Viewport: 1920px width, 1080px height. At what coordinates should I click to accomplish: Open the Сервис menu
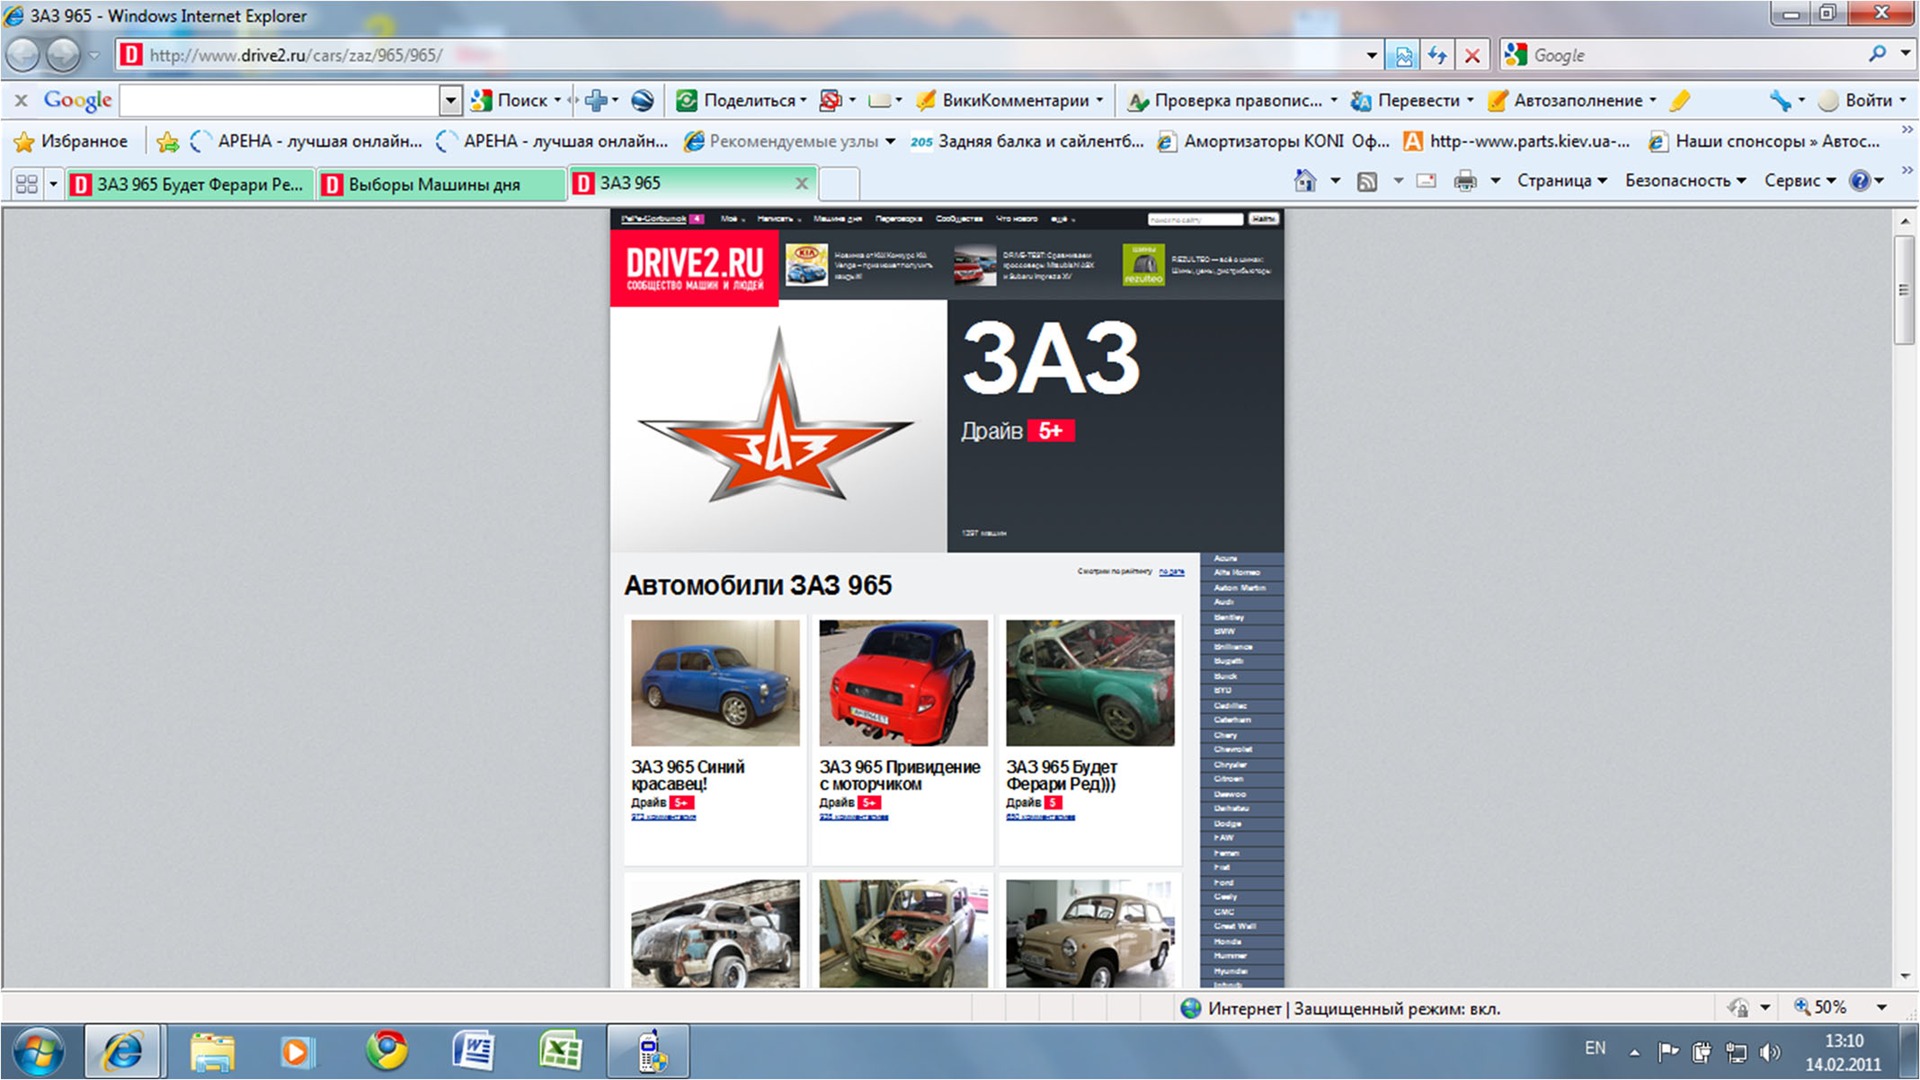(x=1799, y=181)
